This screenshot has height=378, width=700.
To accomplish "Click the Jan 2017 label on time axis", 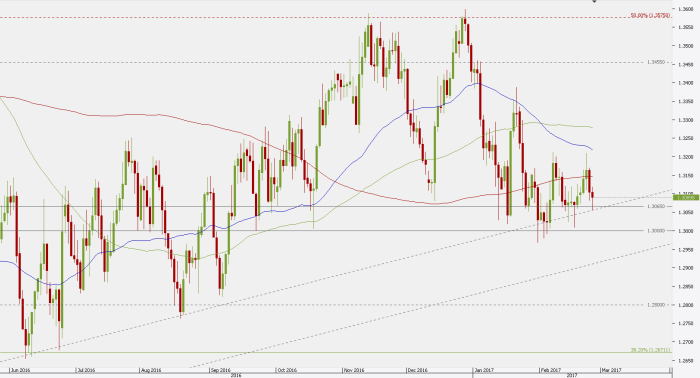I will coord(484,370).
